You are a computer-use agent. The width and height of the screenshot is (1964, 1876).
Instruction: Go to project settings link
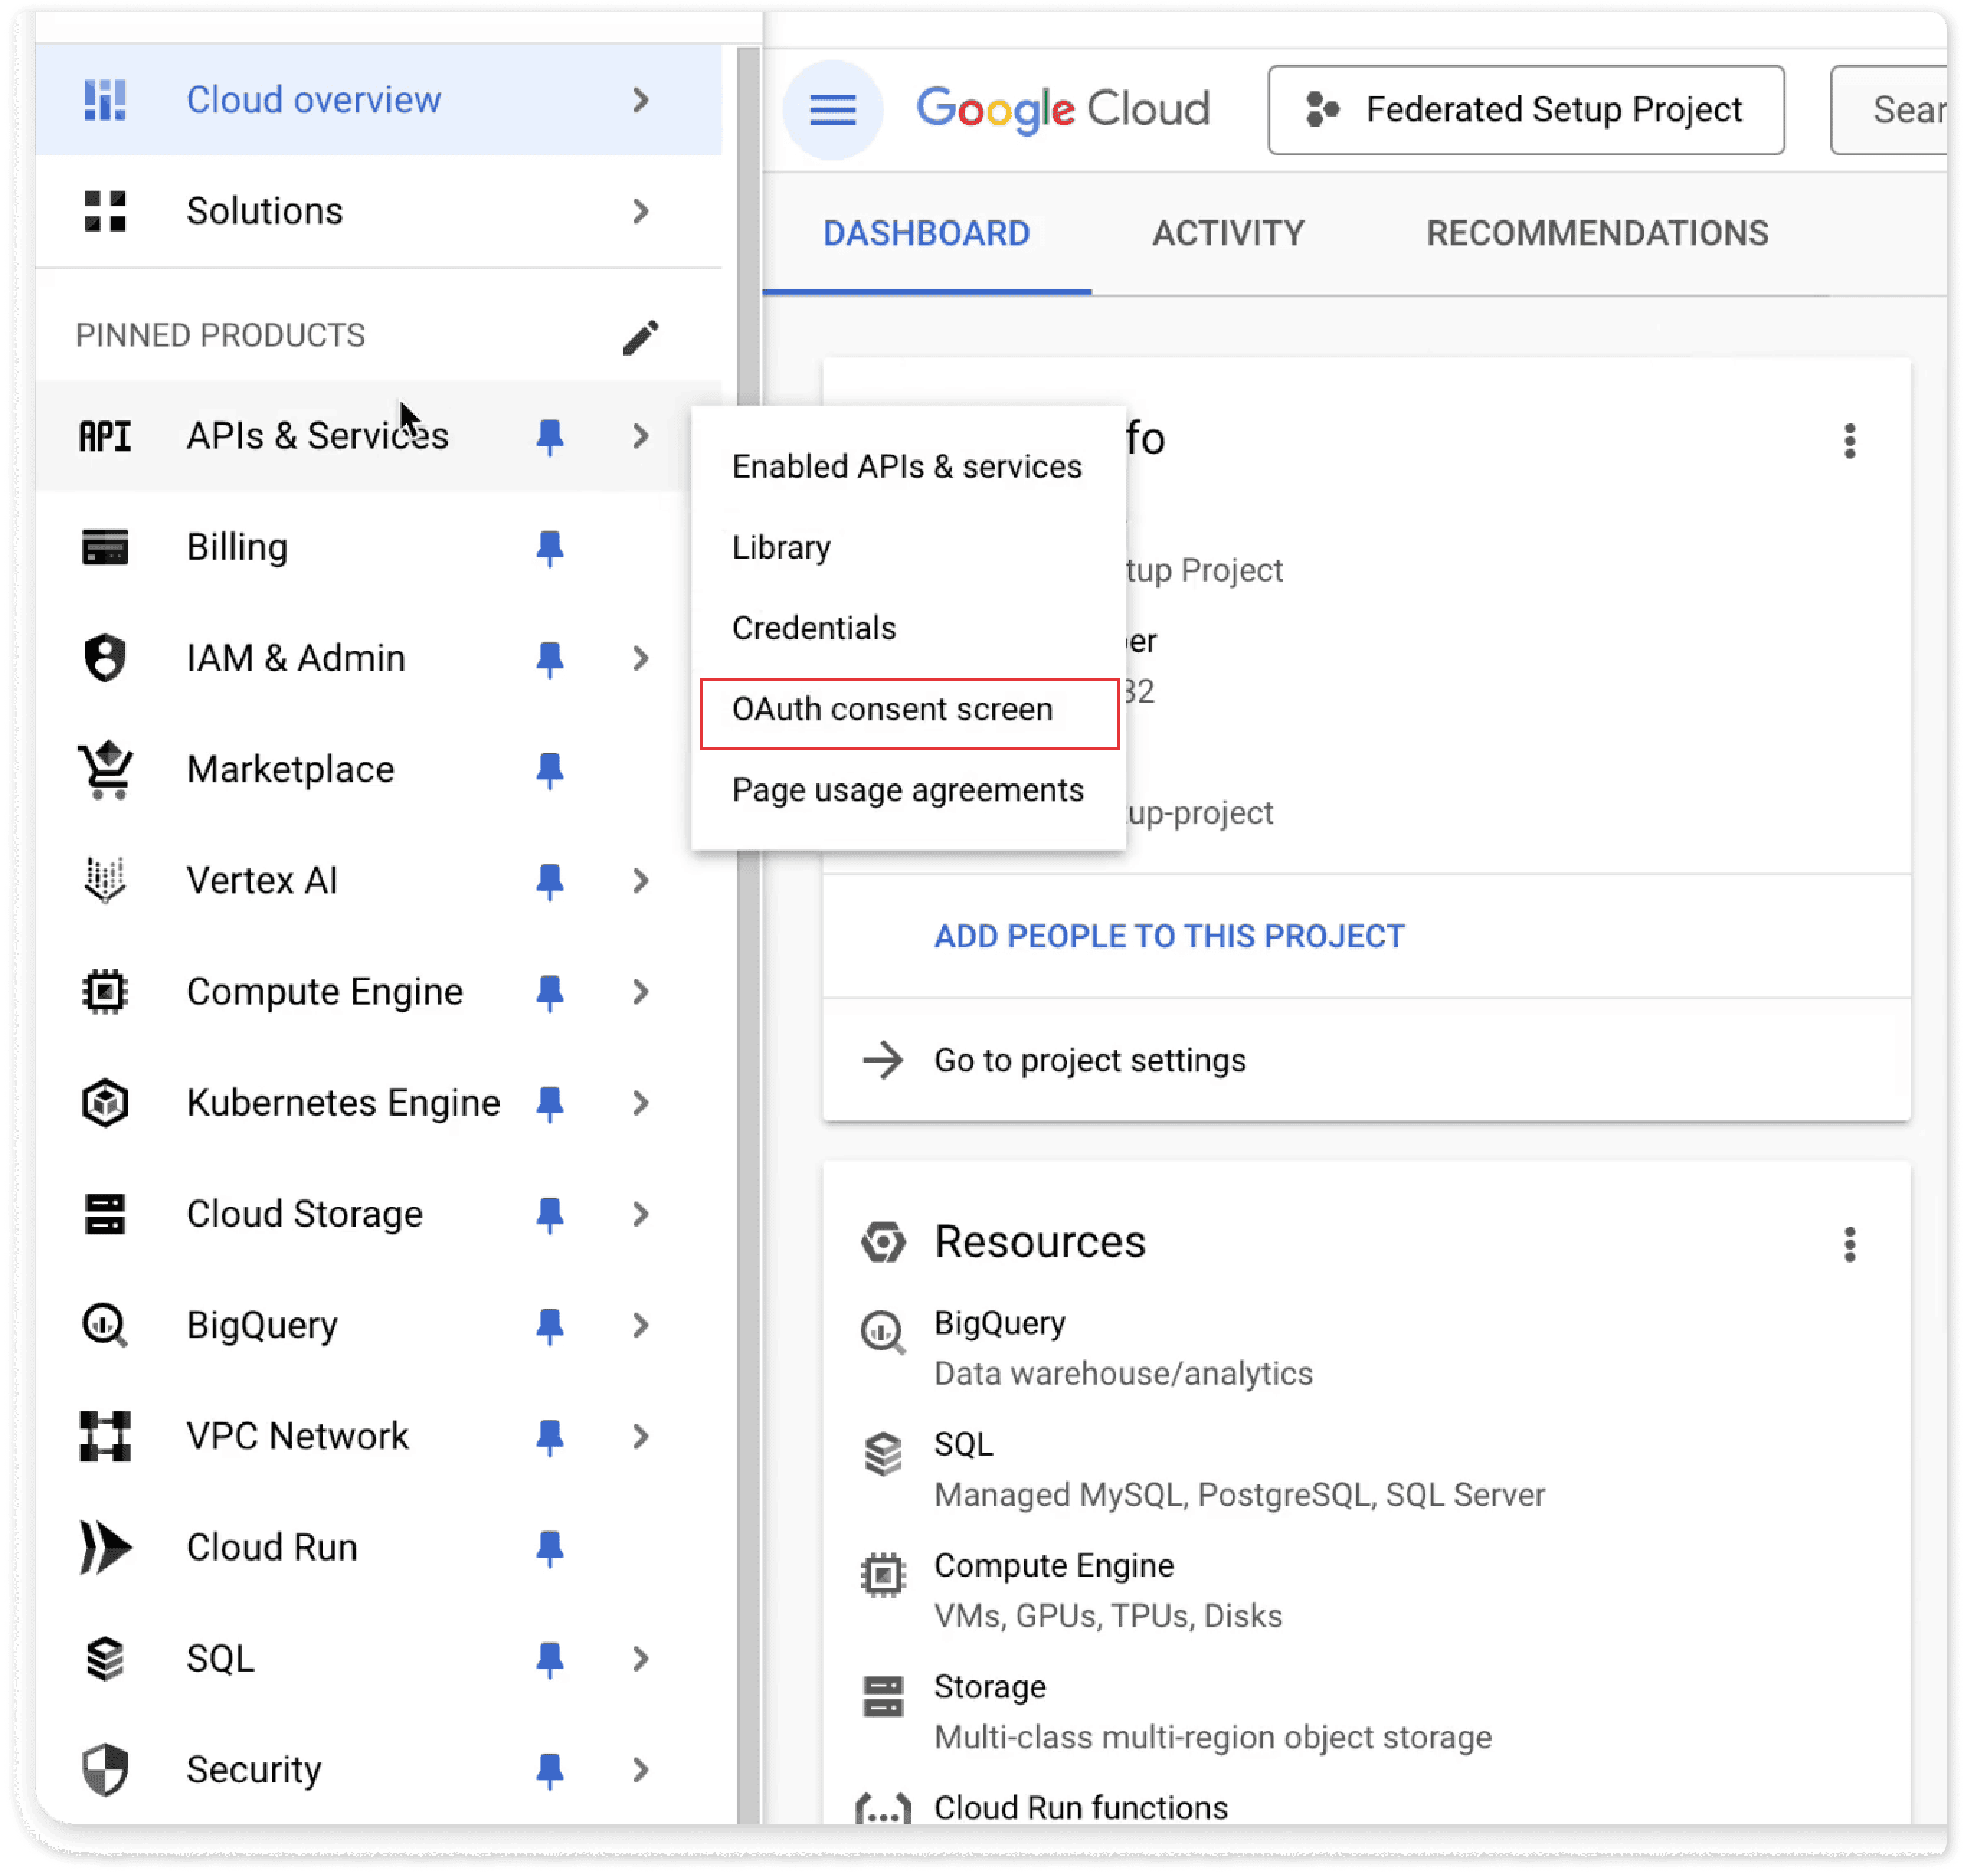tap(1089, 1060)
